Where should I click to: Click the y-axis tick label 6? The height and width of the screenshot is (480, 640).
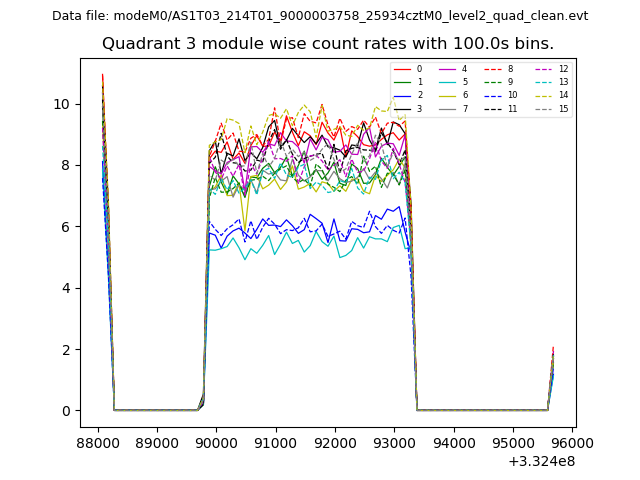coord(65,227)
